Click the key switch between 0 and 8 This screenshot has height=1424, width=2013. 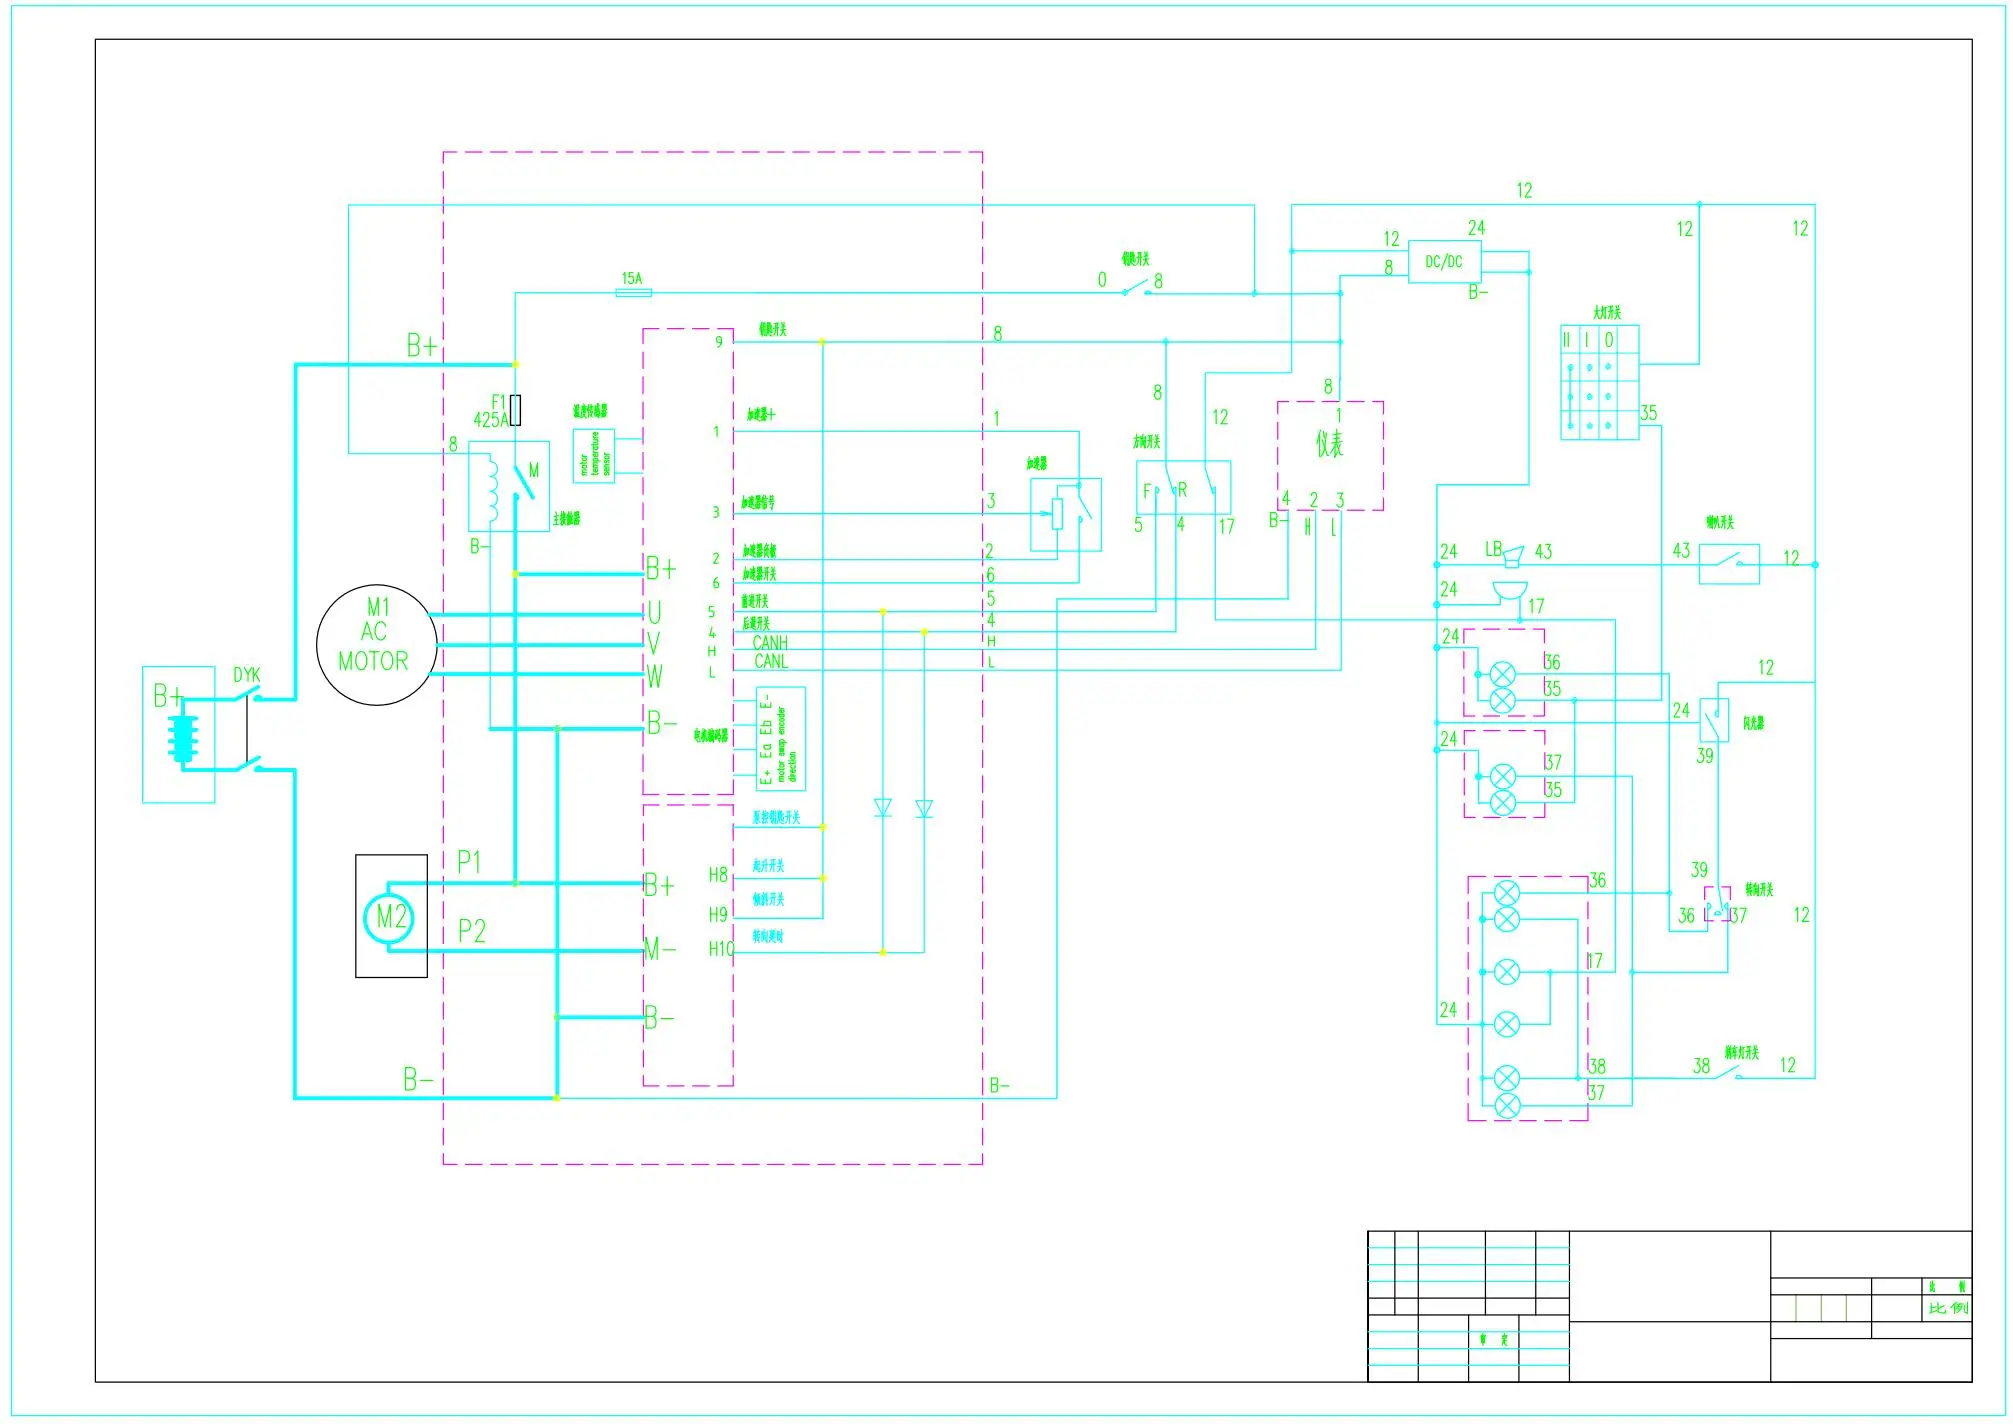click(1135, 288)
